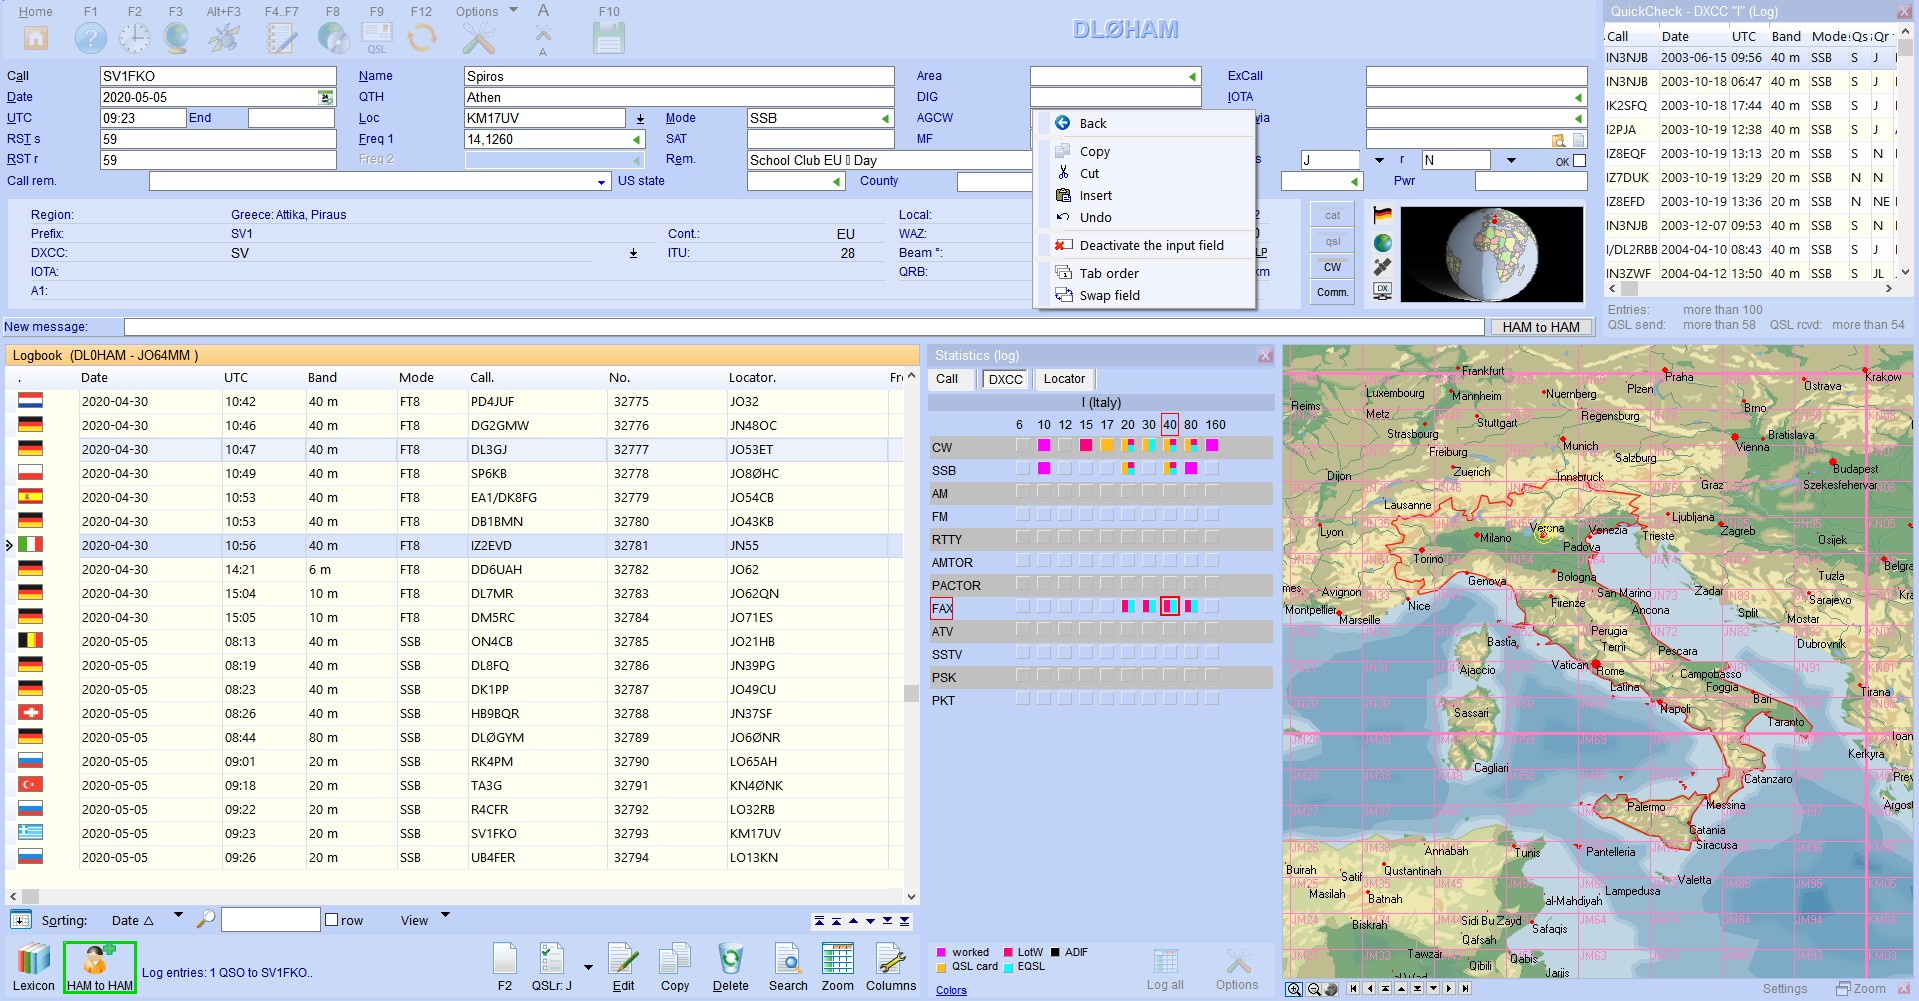
Task: Click the highlighted FAX 40m swatch
Action: [1170, 606]
